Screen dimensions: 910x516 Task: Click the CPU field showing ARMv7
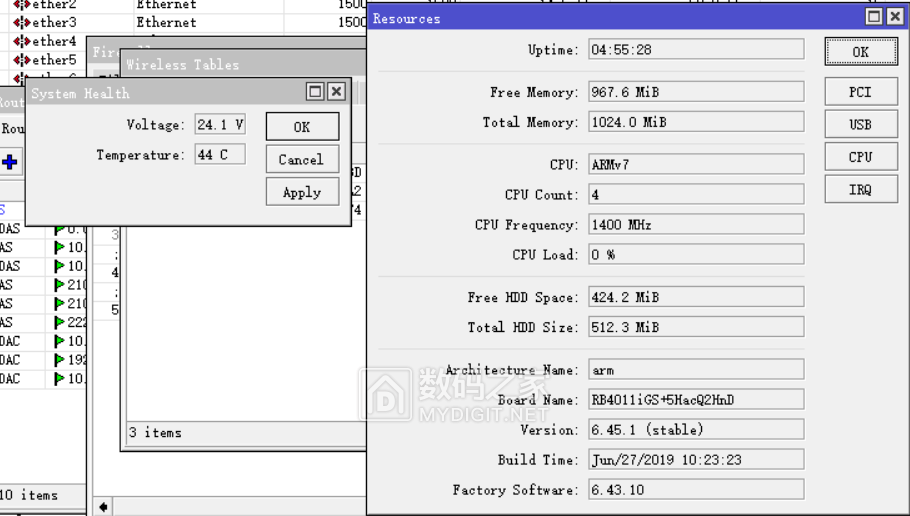pyautogui.click(x=696, y=164)
